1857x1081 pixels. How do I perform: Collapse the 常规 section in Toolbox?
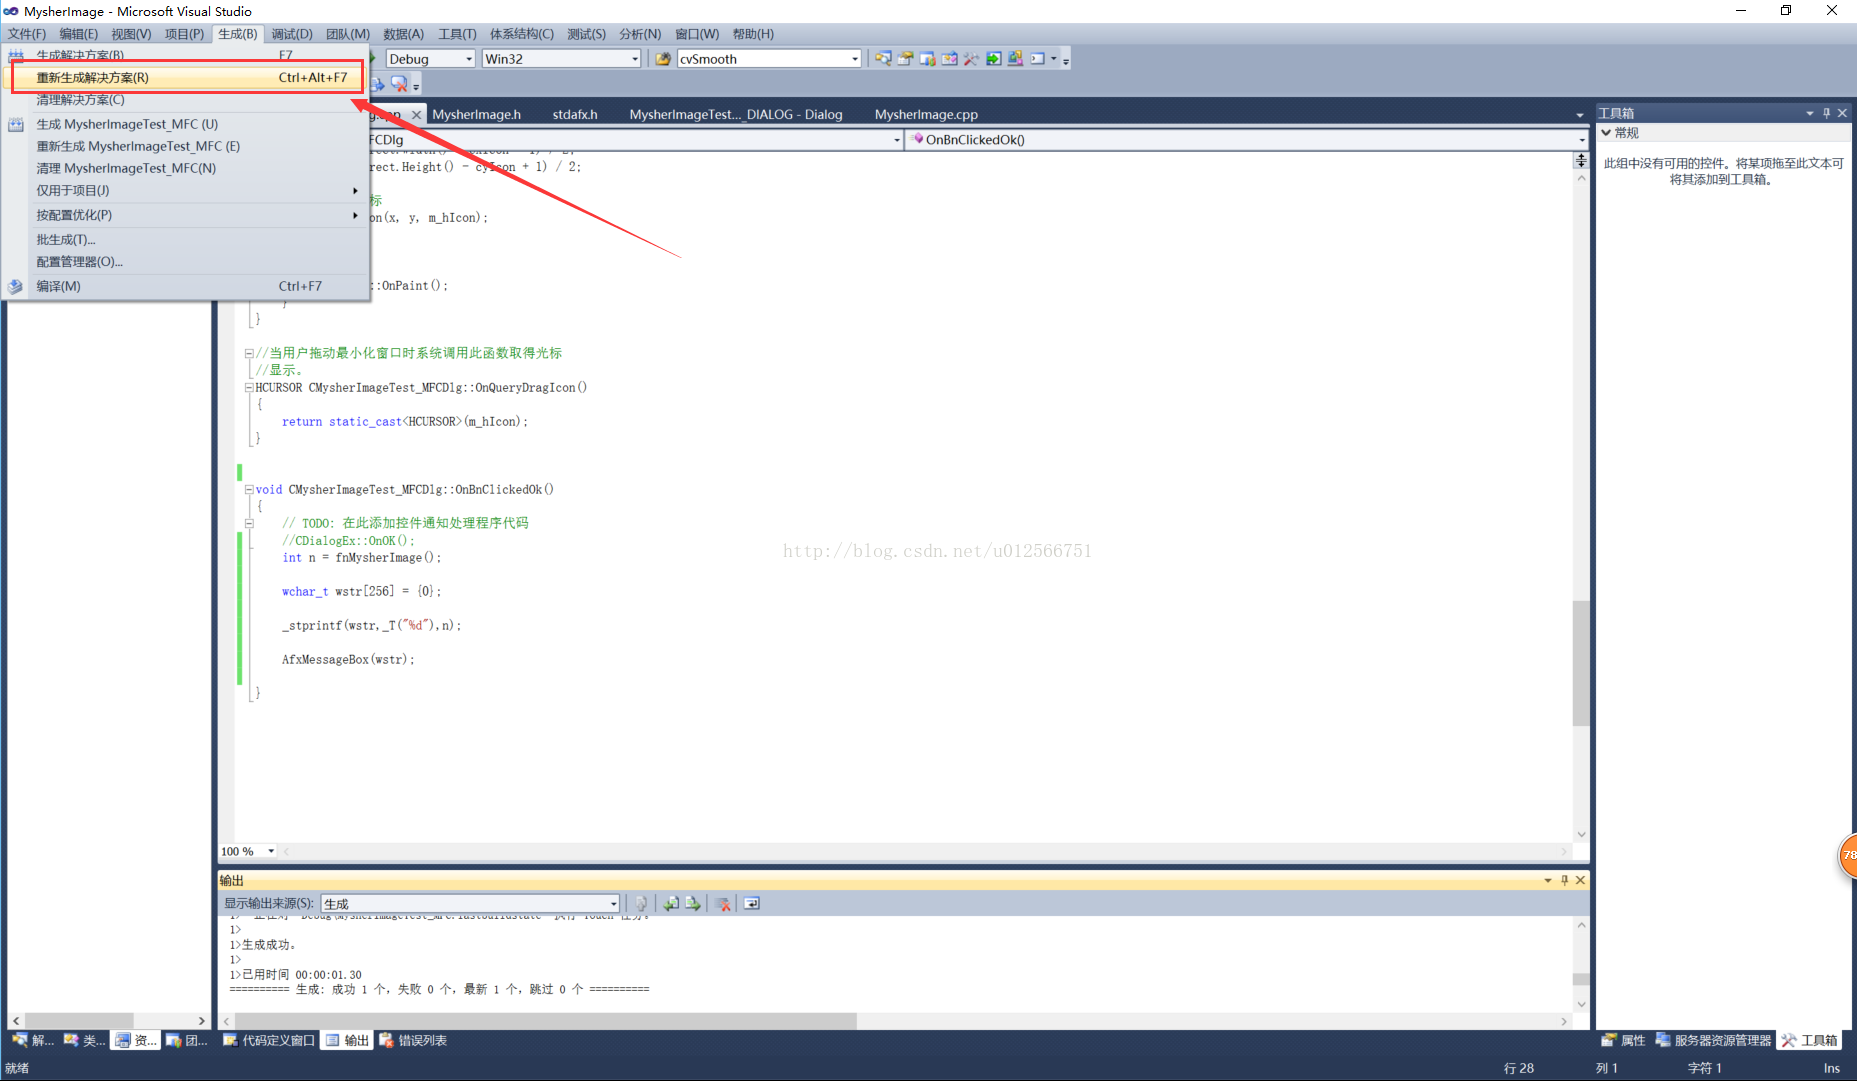coord(1606,132)
